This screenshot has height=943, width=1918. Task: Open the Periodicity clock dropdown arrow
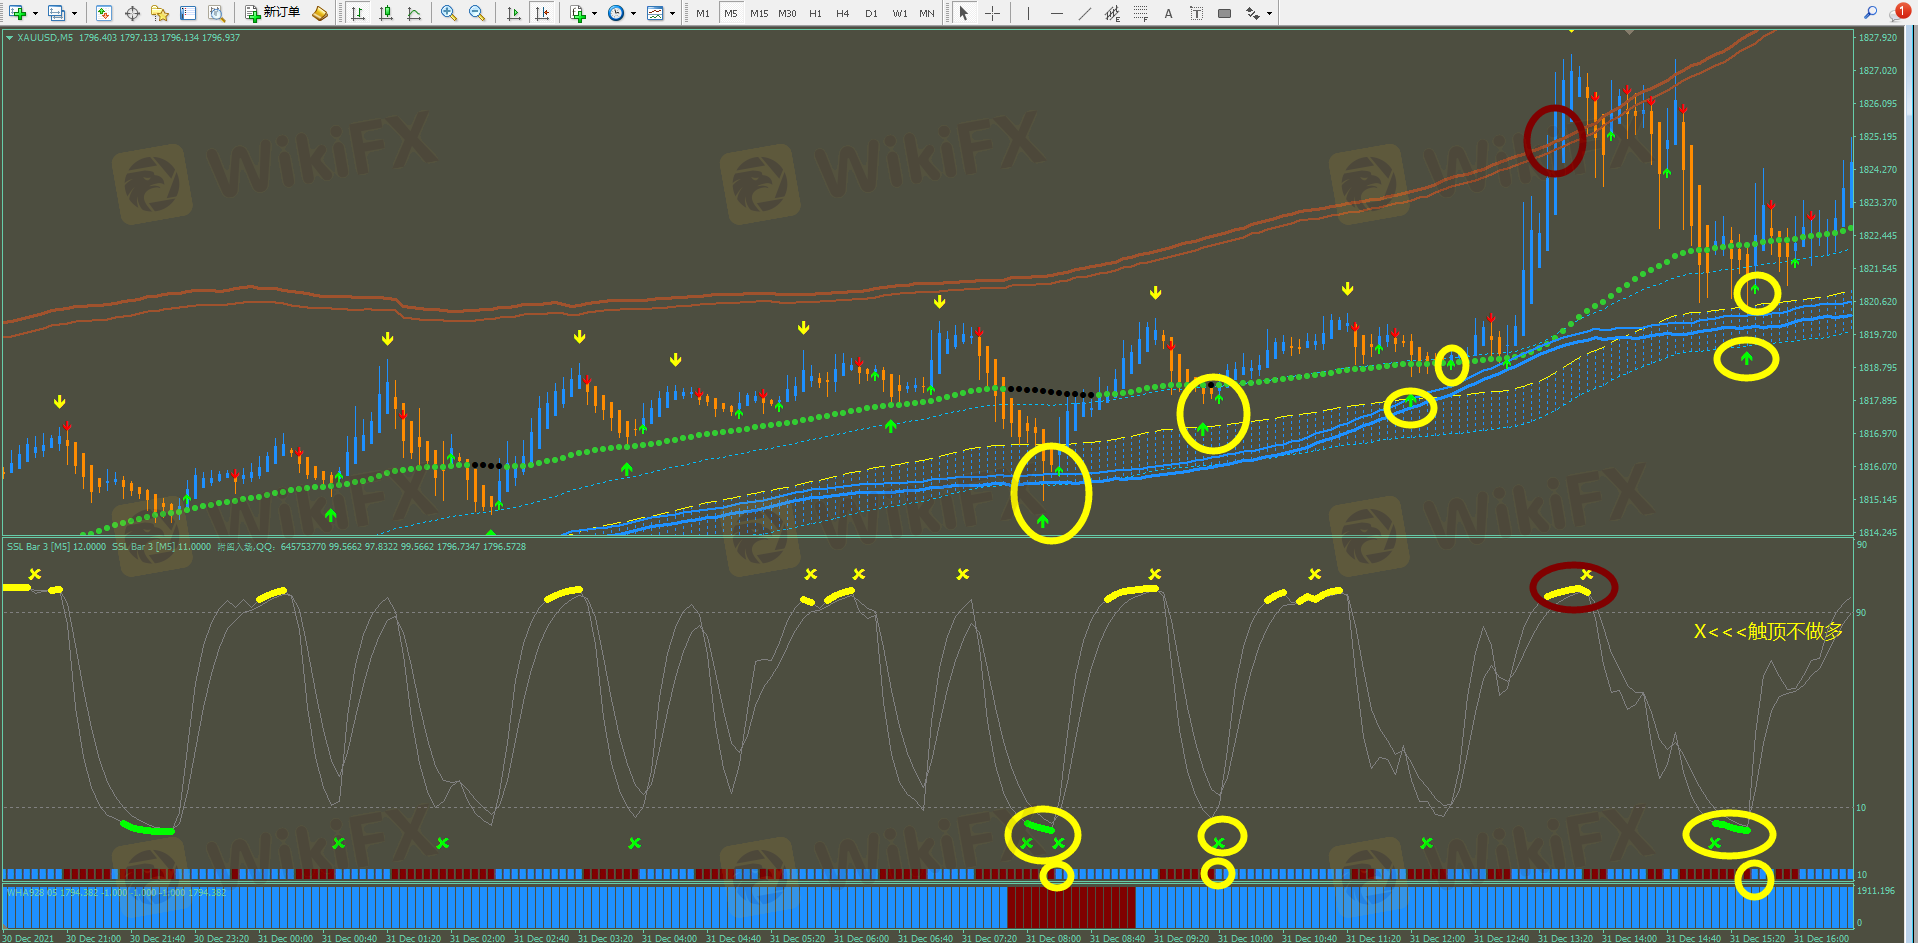pos(633,13)
